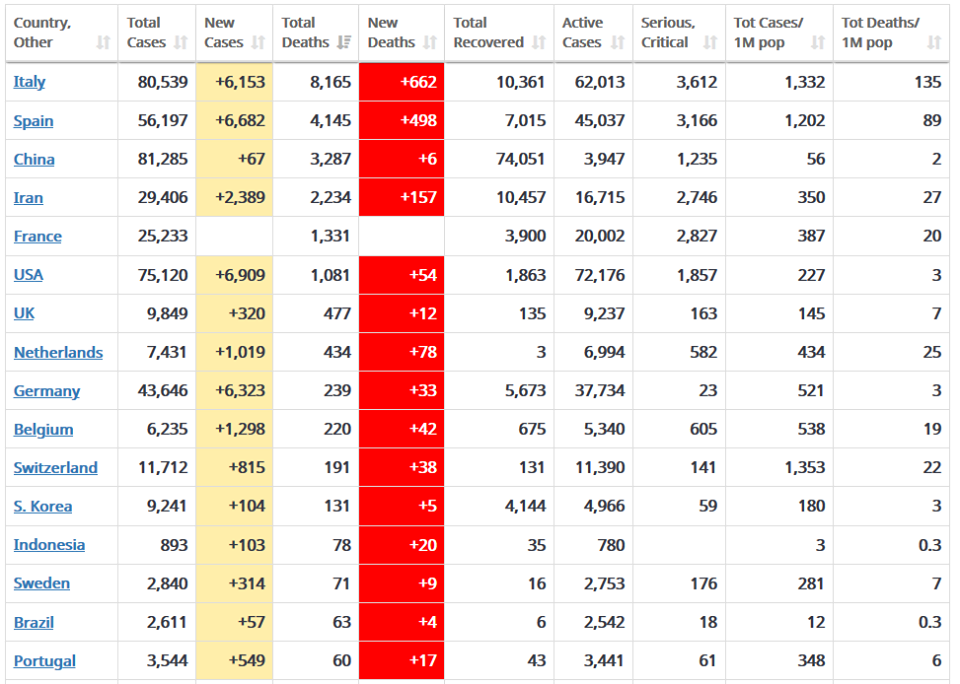
Task: Click Spain's new cases cell +6,682
Action: [234, 121]
